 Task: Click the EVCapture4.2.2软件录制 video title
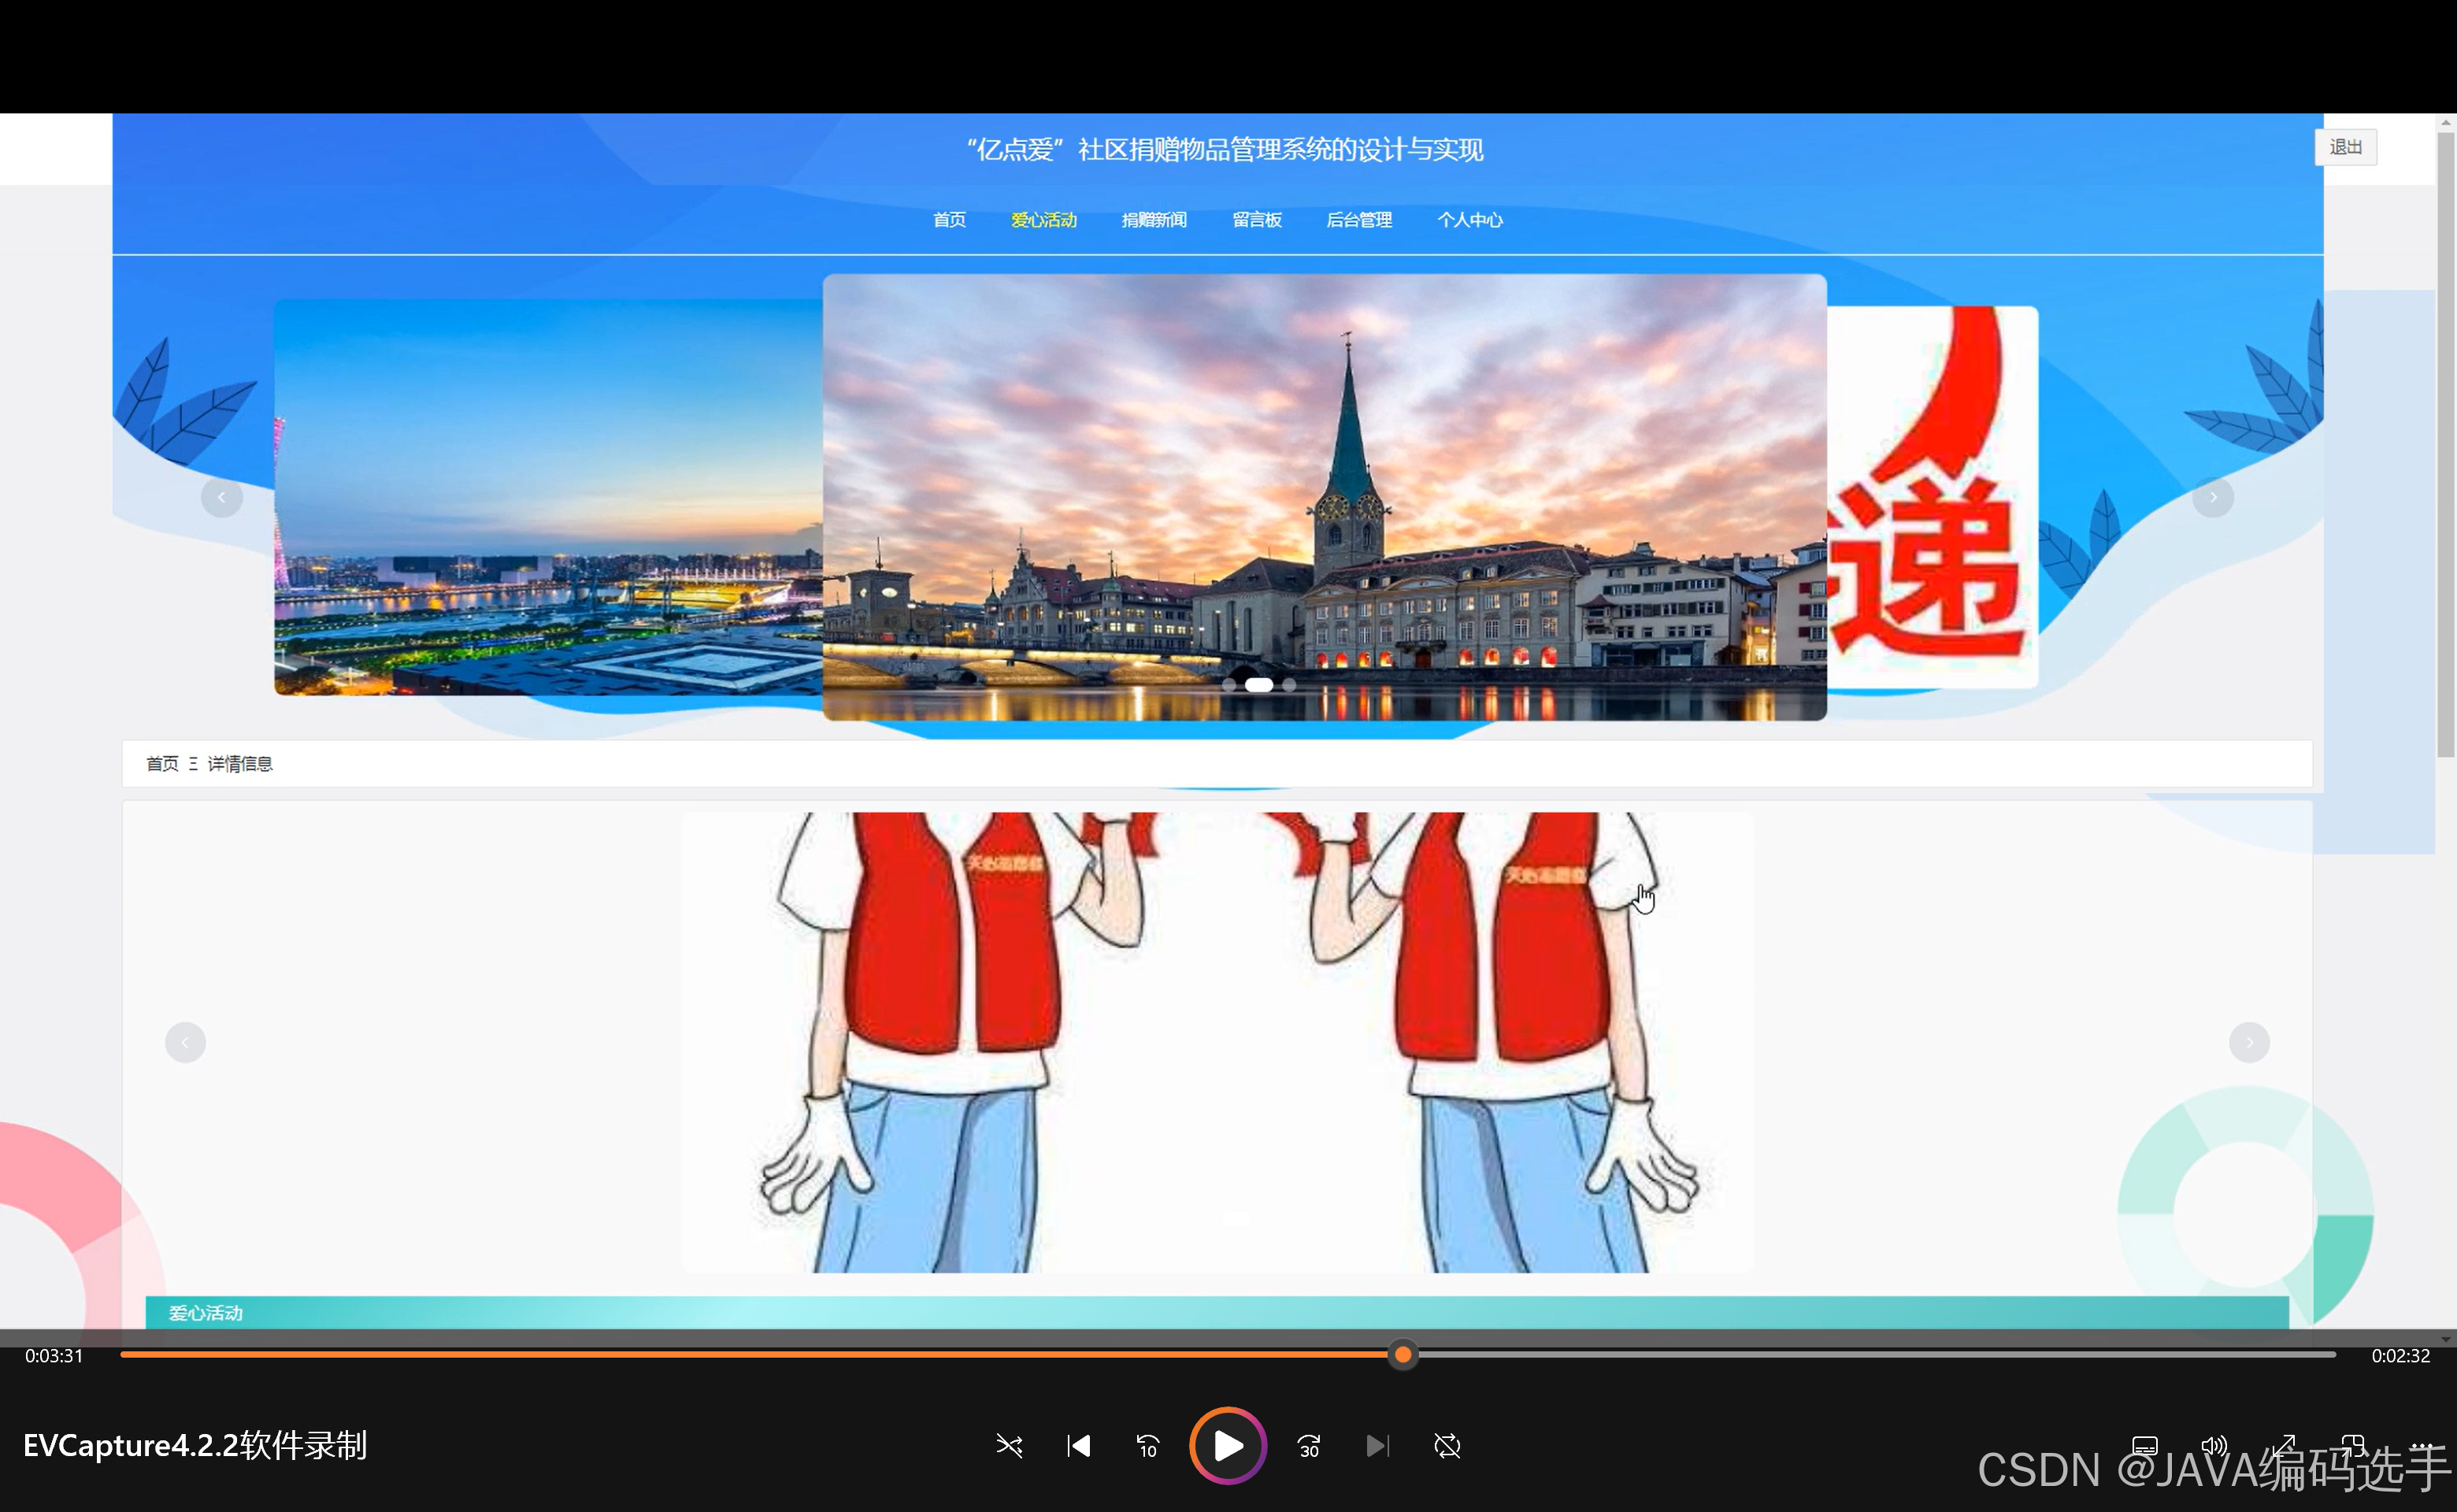tap(195, 1446)
